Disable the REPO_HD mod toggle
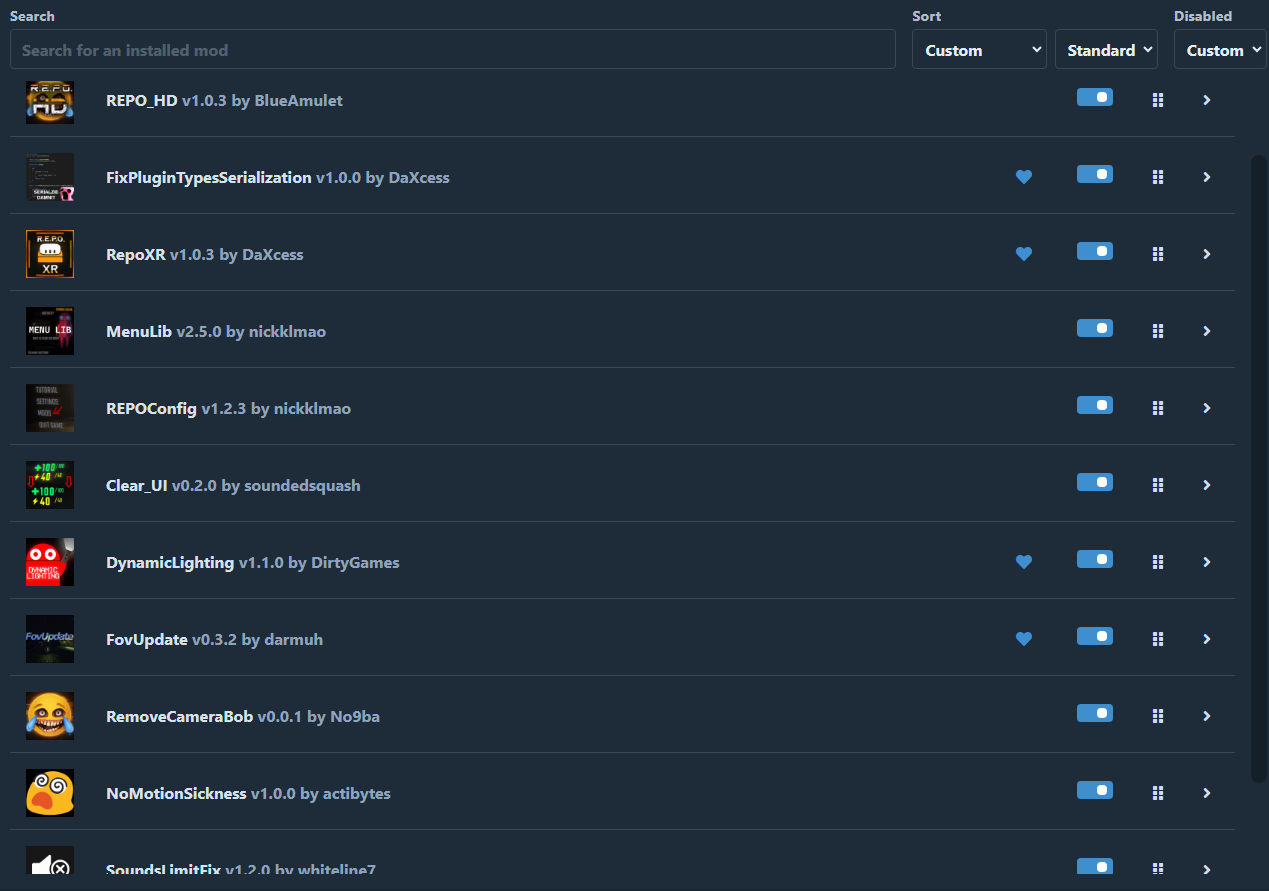The image size is (1269, 891). [x=1095, y=97]
